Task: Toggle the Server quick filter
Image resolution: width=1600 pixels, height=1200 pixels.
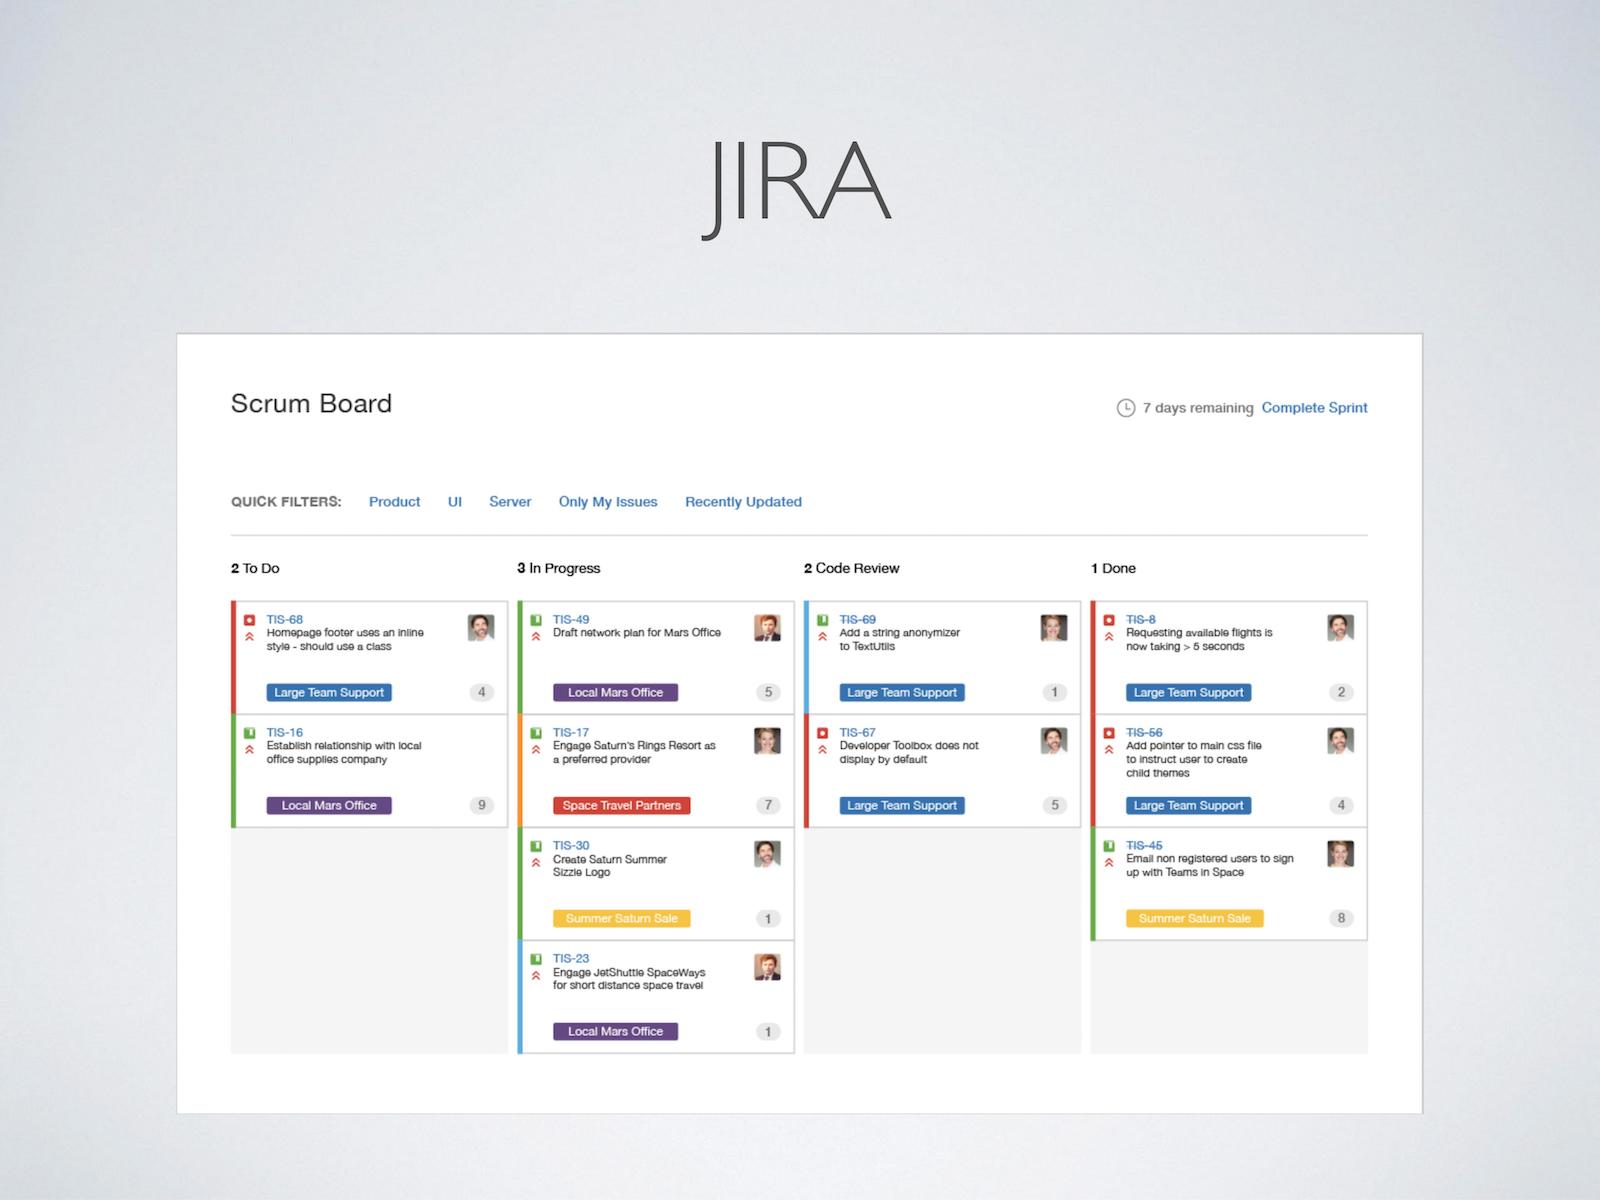Action: click(510, 502)
